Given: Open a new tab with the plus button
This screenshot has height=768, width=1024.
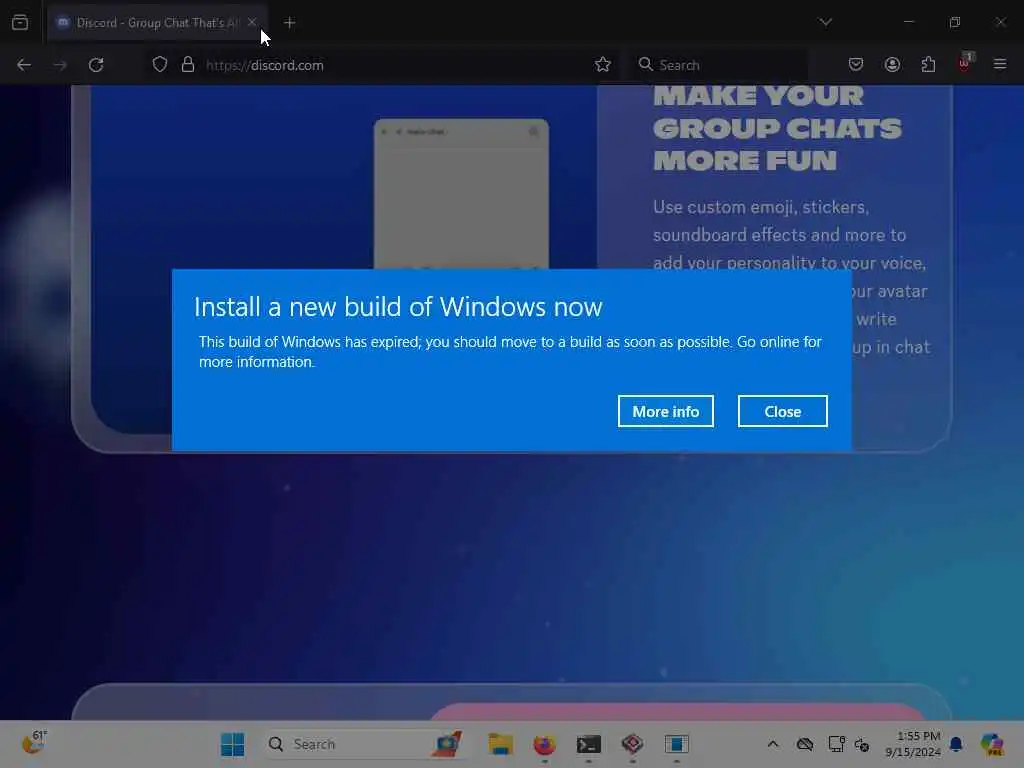Looking at the screenshot, I should 290,23.
